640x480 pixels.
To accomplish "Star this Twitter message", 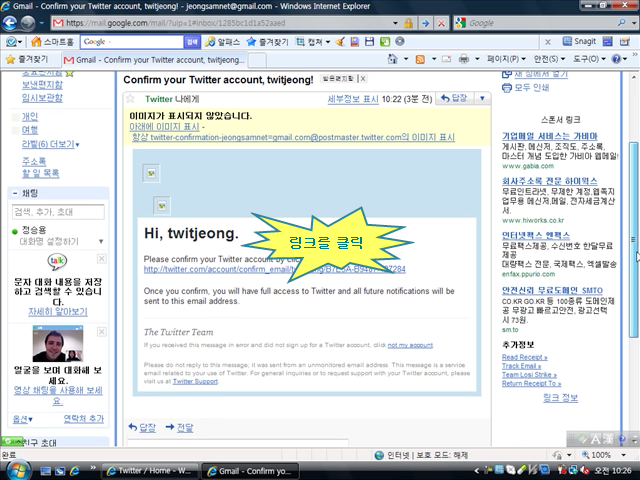I will click(130, 99).
